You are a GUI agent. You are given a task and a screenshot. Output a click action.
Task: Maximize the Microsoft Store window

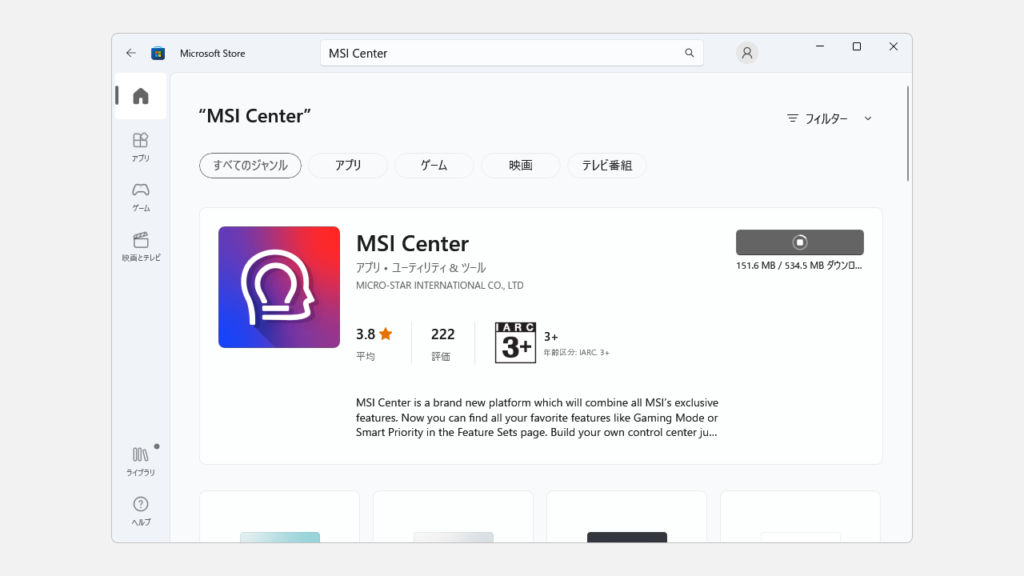coord(857,46)
